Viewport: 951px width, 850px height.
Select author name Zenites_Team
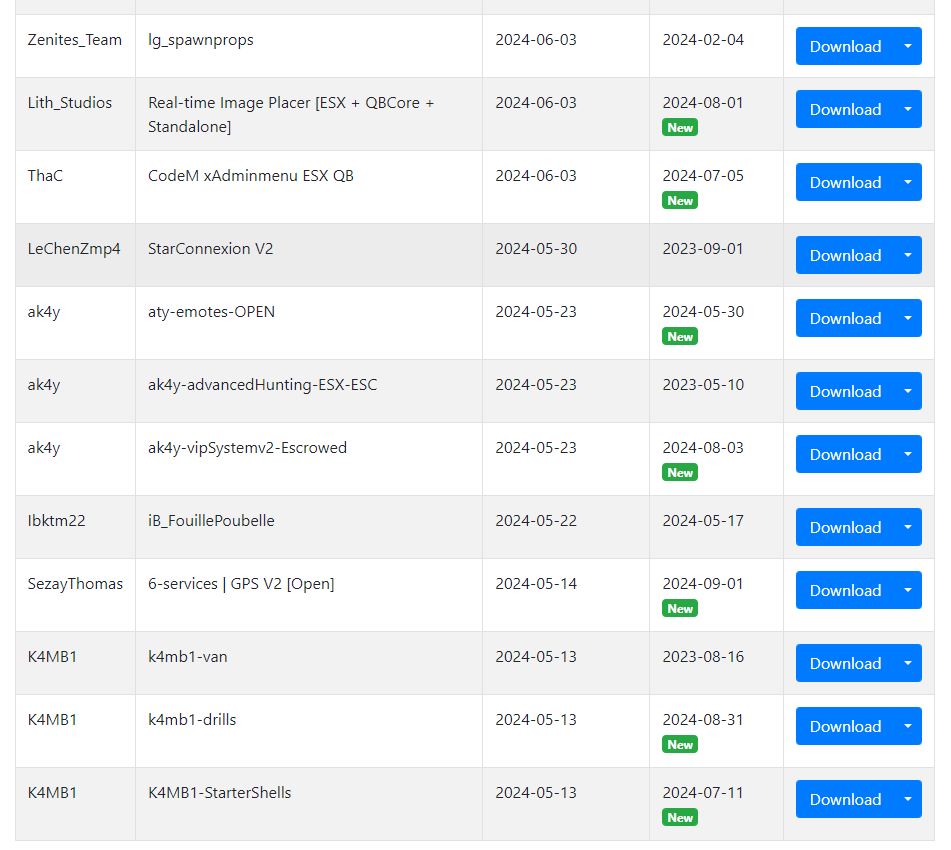click(75, 40)
